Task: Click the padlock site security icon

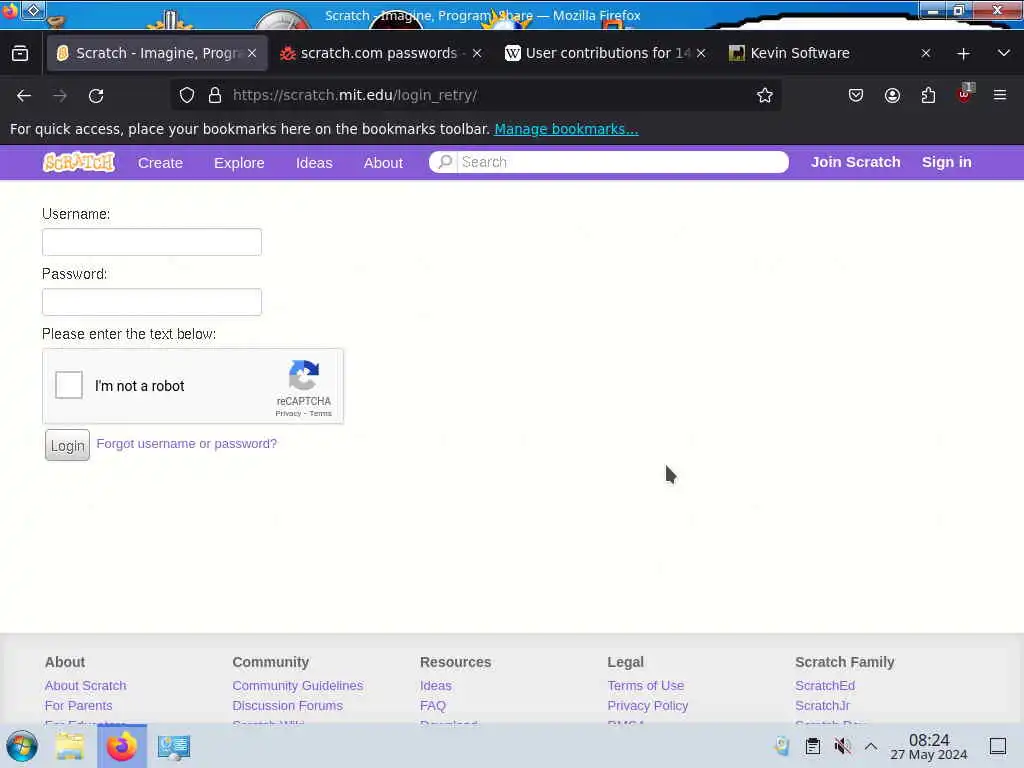Action: pyautogui.click(x=215, y=95)
